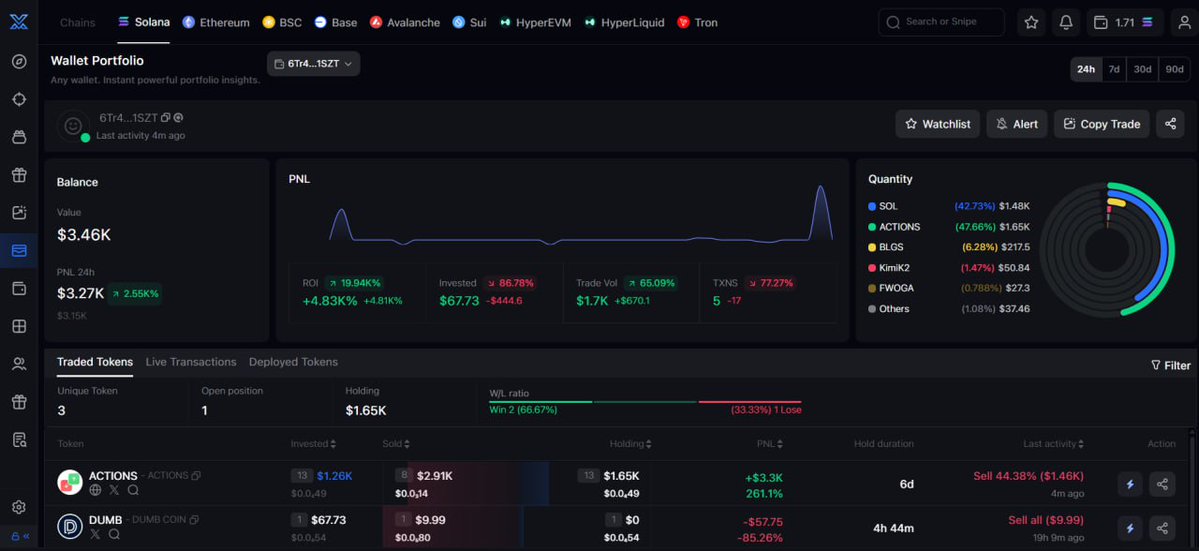Click the share icon in ACTIONS row
The width and height of the screenshot is (1199, 551).
1162,484
